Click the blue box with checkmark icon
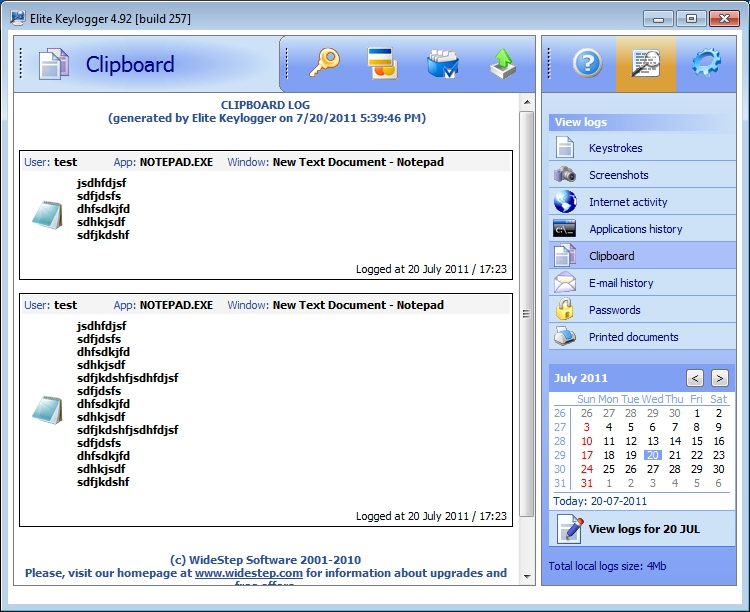Viewport: 750px width, 612px height. [442, 63]
